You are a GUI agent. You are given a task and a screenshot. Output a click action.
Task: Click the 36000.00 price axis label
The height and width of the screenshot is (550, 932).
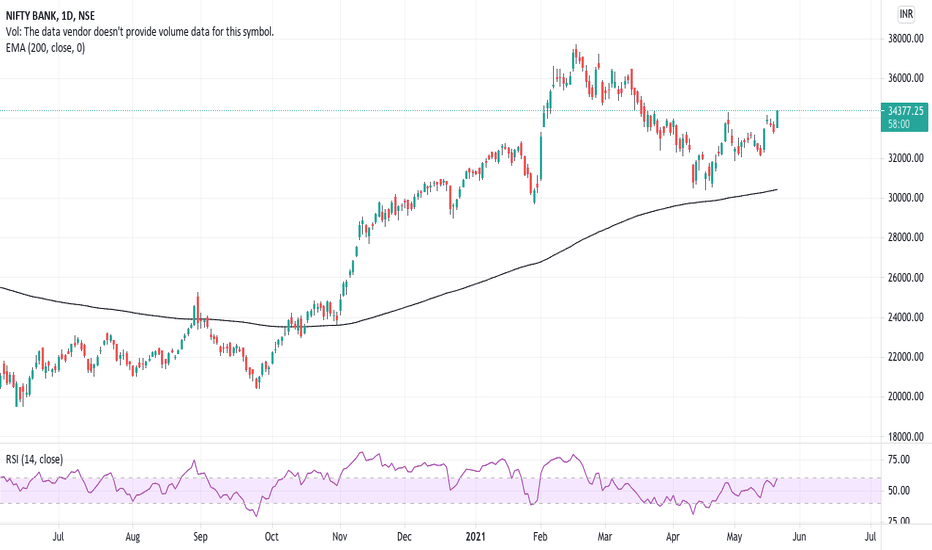point(905,78)
